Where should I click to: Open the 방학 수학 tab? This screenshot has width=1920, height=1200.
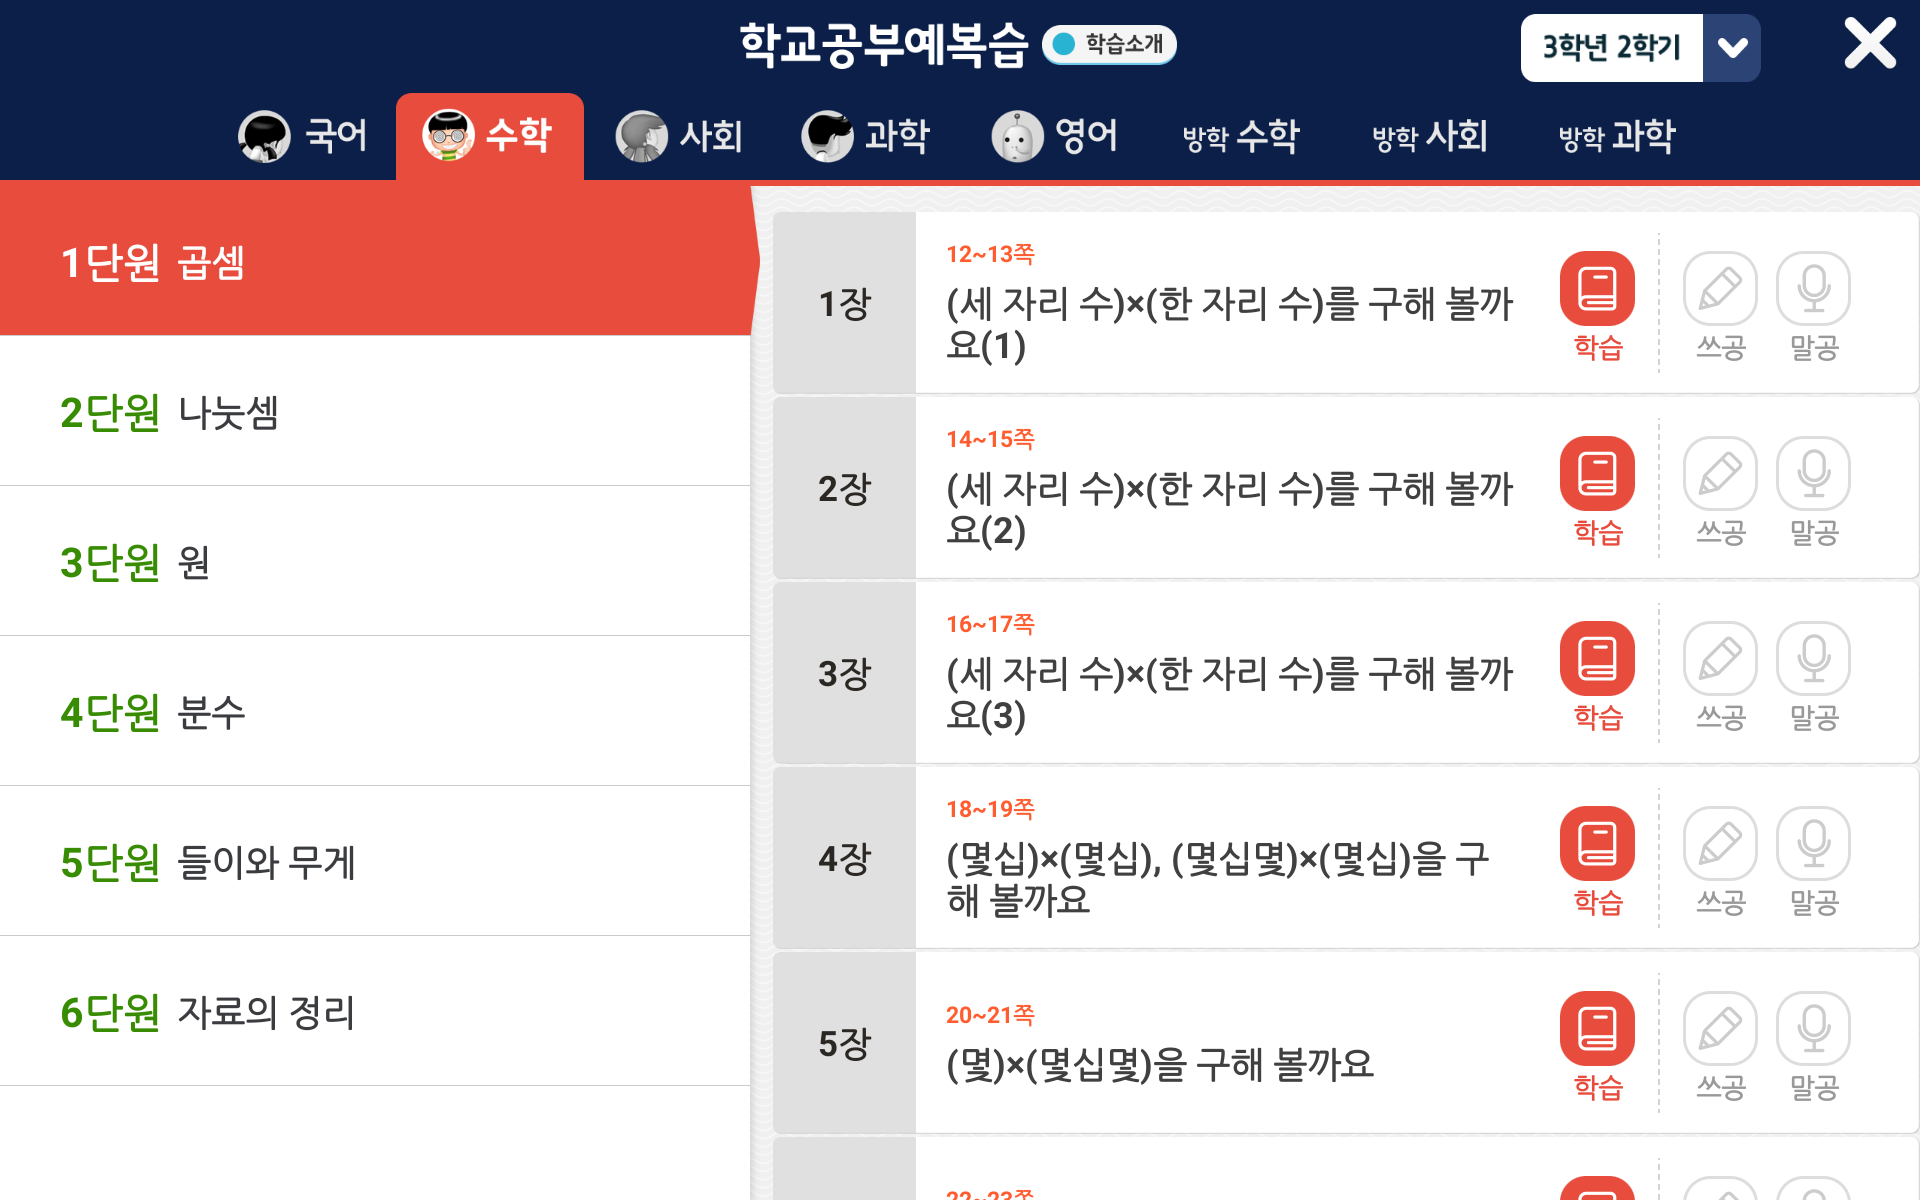pyautogui.click(x=1240, y=136)
